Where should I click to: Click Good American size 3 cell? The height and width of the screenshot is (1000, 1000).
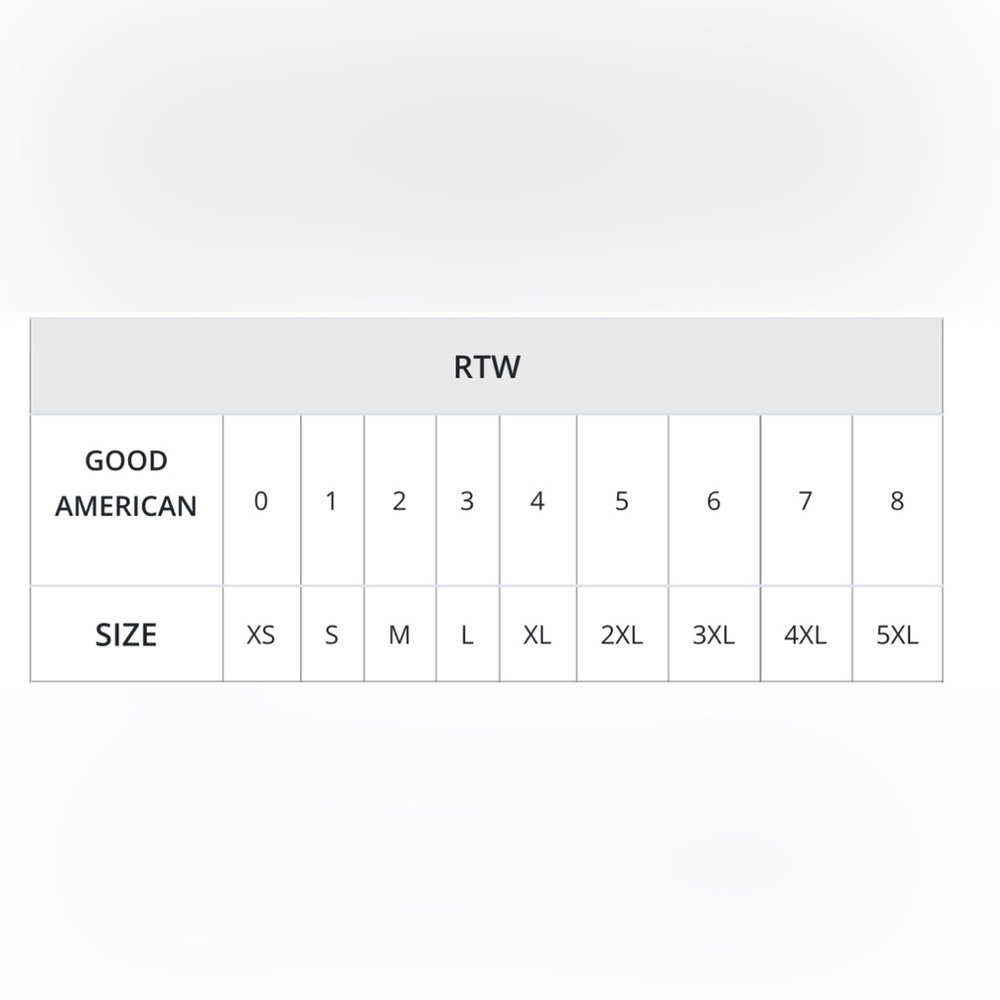(x=467, y=501)
